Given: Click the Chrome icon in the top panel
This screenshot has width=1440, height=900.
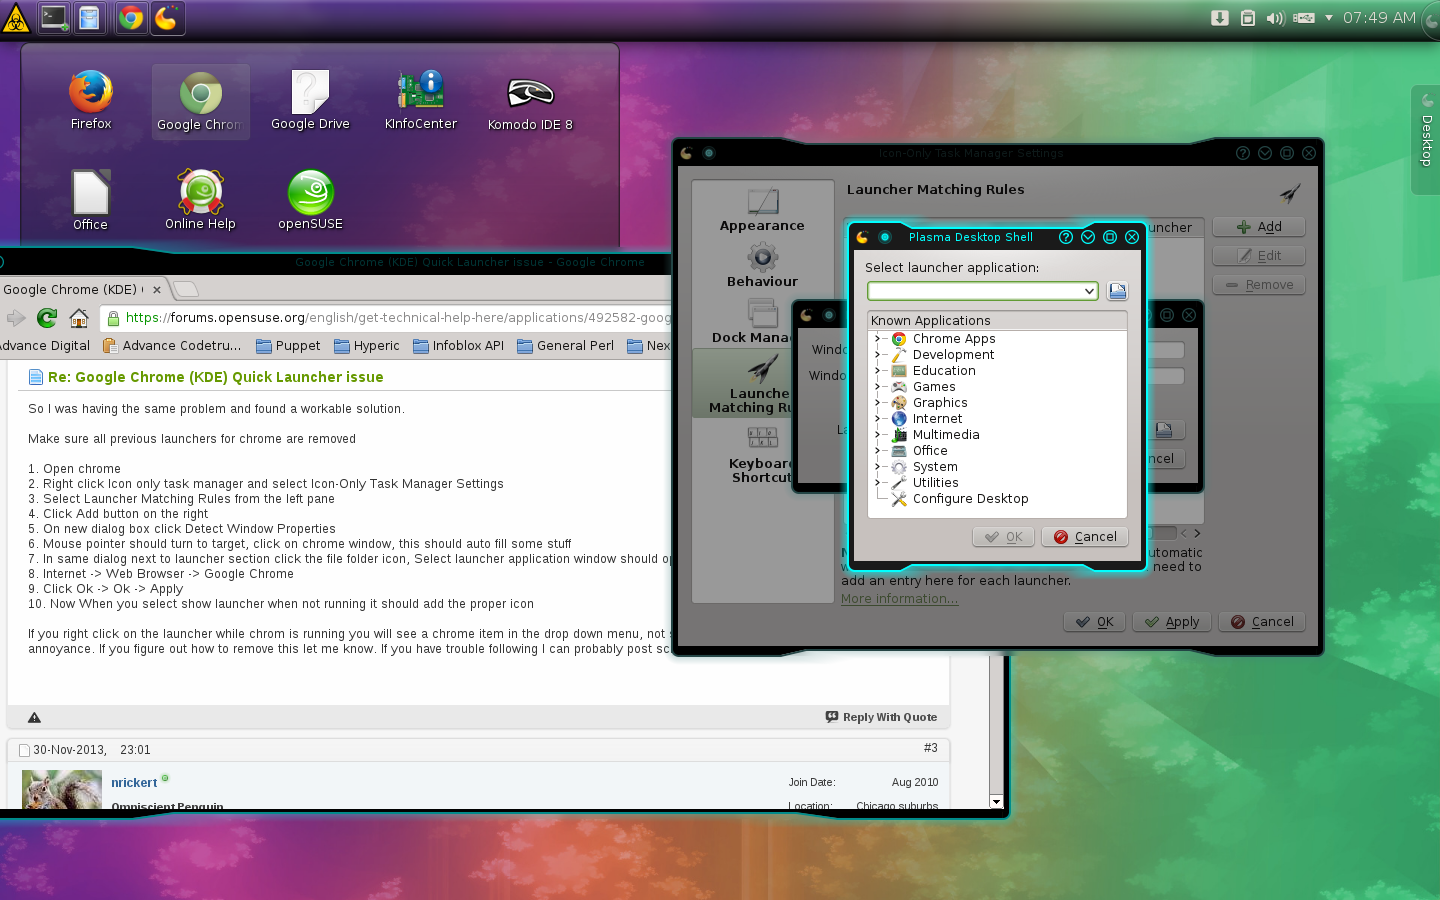Looking at the screenshot, I should click(x=131, y=18).
